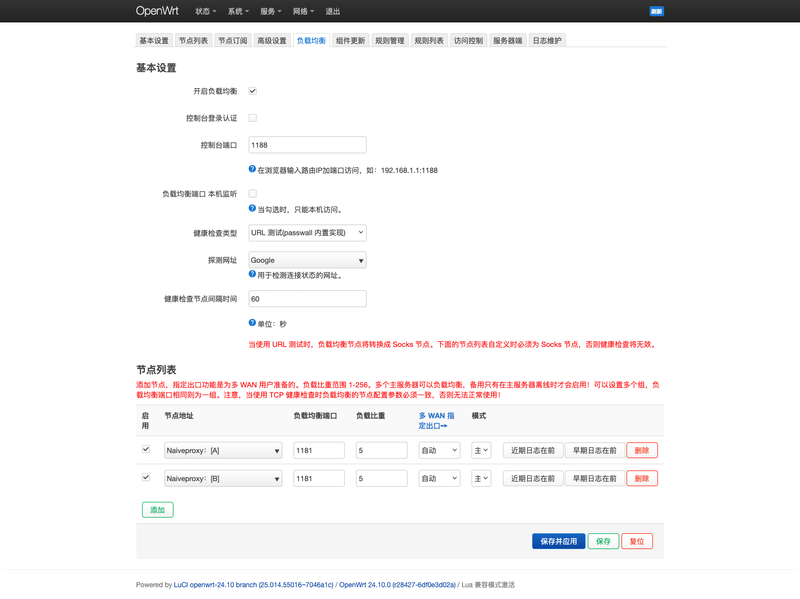800x599 pixels.
Task: Open the 多 WAN 自动 dropdown in the first row
Action: (x=439, y=450)
